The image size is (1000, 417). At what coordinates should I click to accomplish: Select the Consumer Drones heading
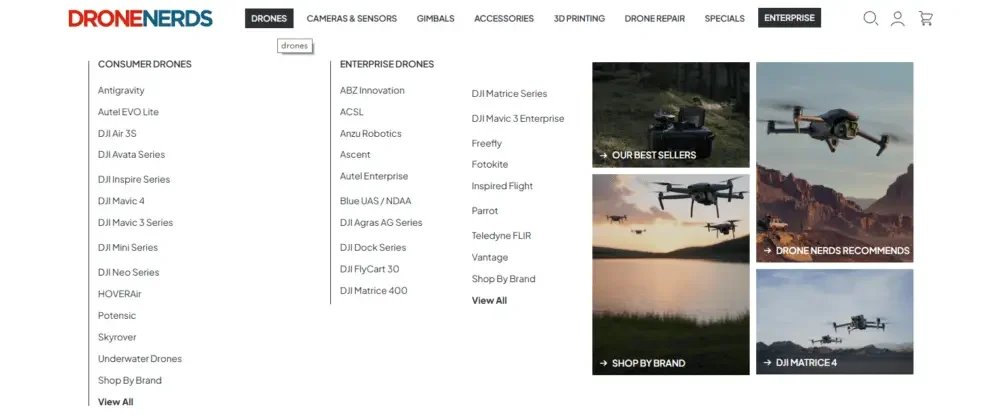click(x=145, y=64)
